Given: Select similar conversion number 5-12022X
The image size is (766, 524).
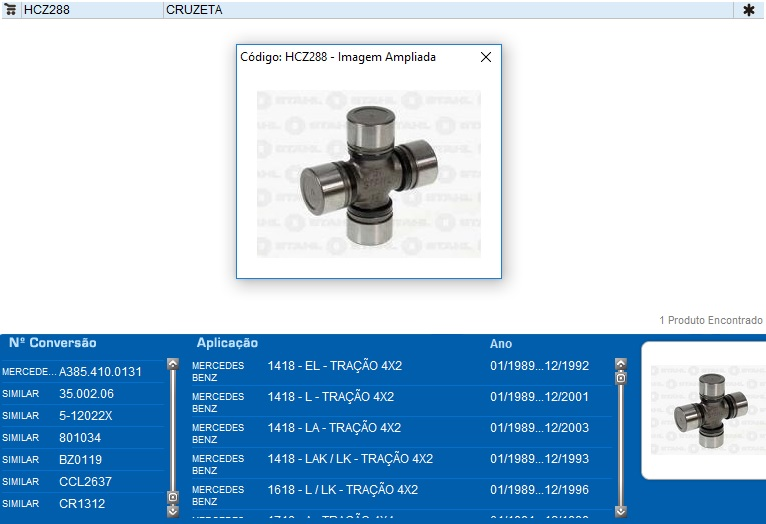Looking at the screenshot, I should pos(86,416).
